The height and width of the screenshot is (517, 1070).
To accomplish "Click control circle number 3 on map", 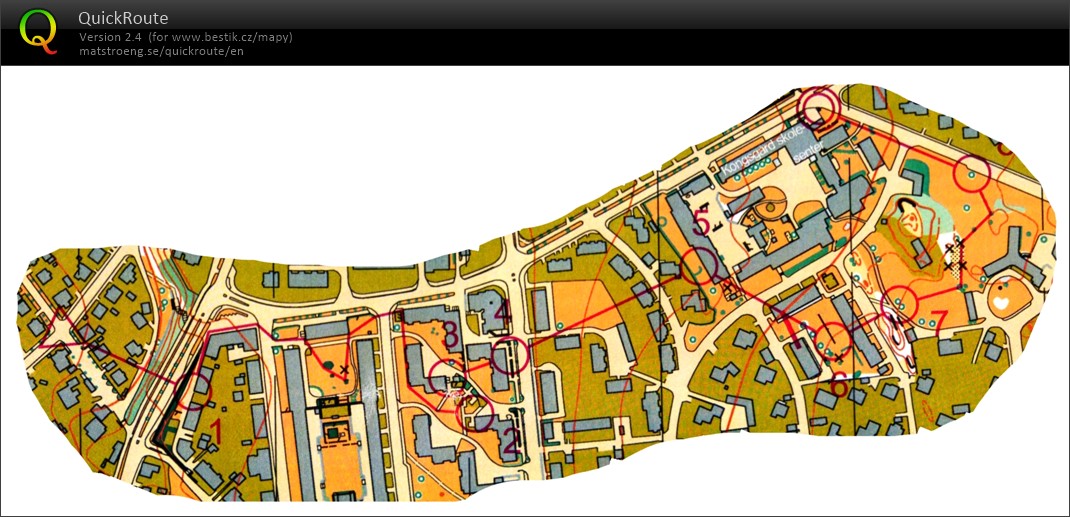I will coord(446,376).
